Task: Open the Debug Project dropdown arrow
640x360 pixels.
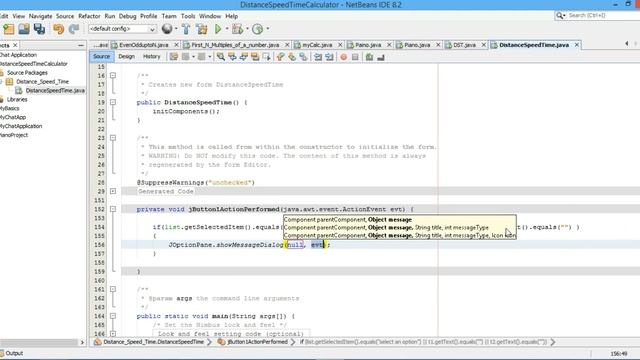Action: [x=247, y=29]
